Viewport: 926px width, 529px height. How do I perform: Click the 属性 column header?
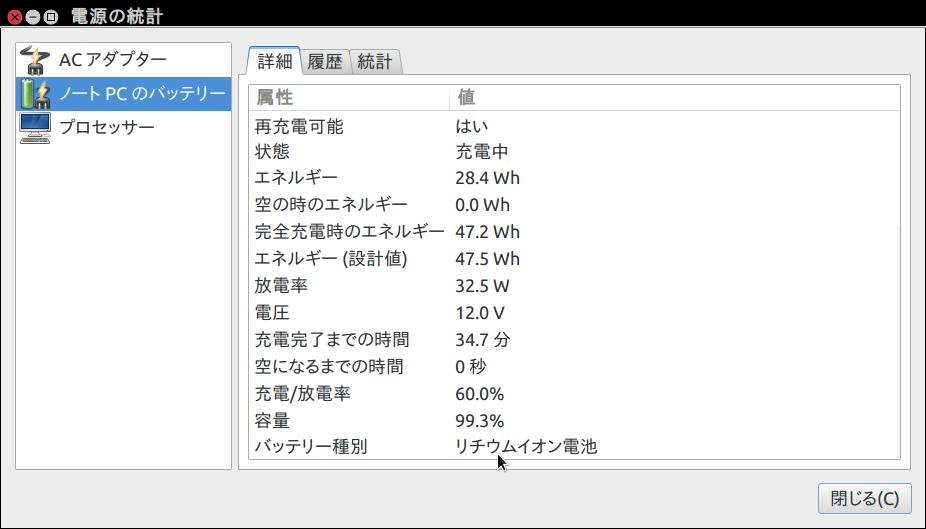click(349, 97)
